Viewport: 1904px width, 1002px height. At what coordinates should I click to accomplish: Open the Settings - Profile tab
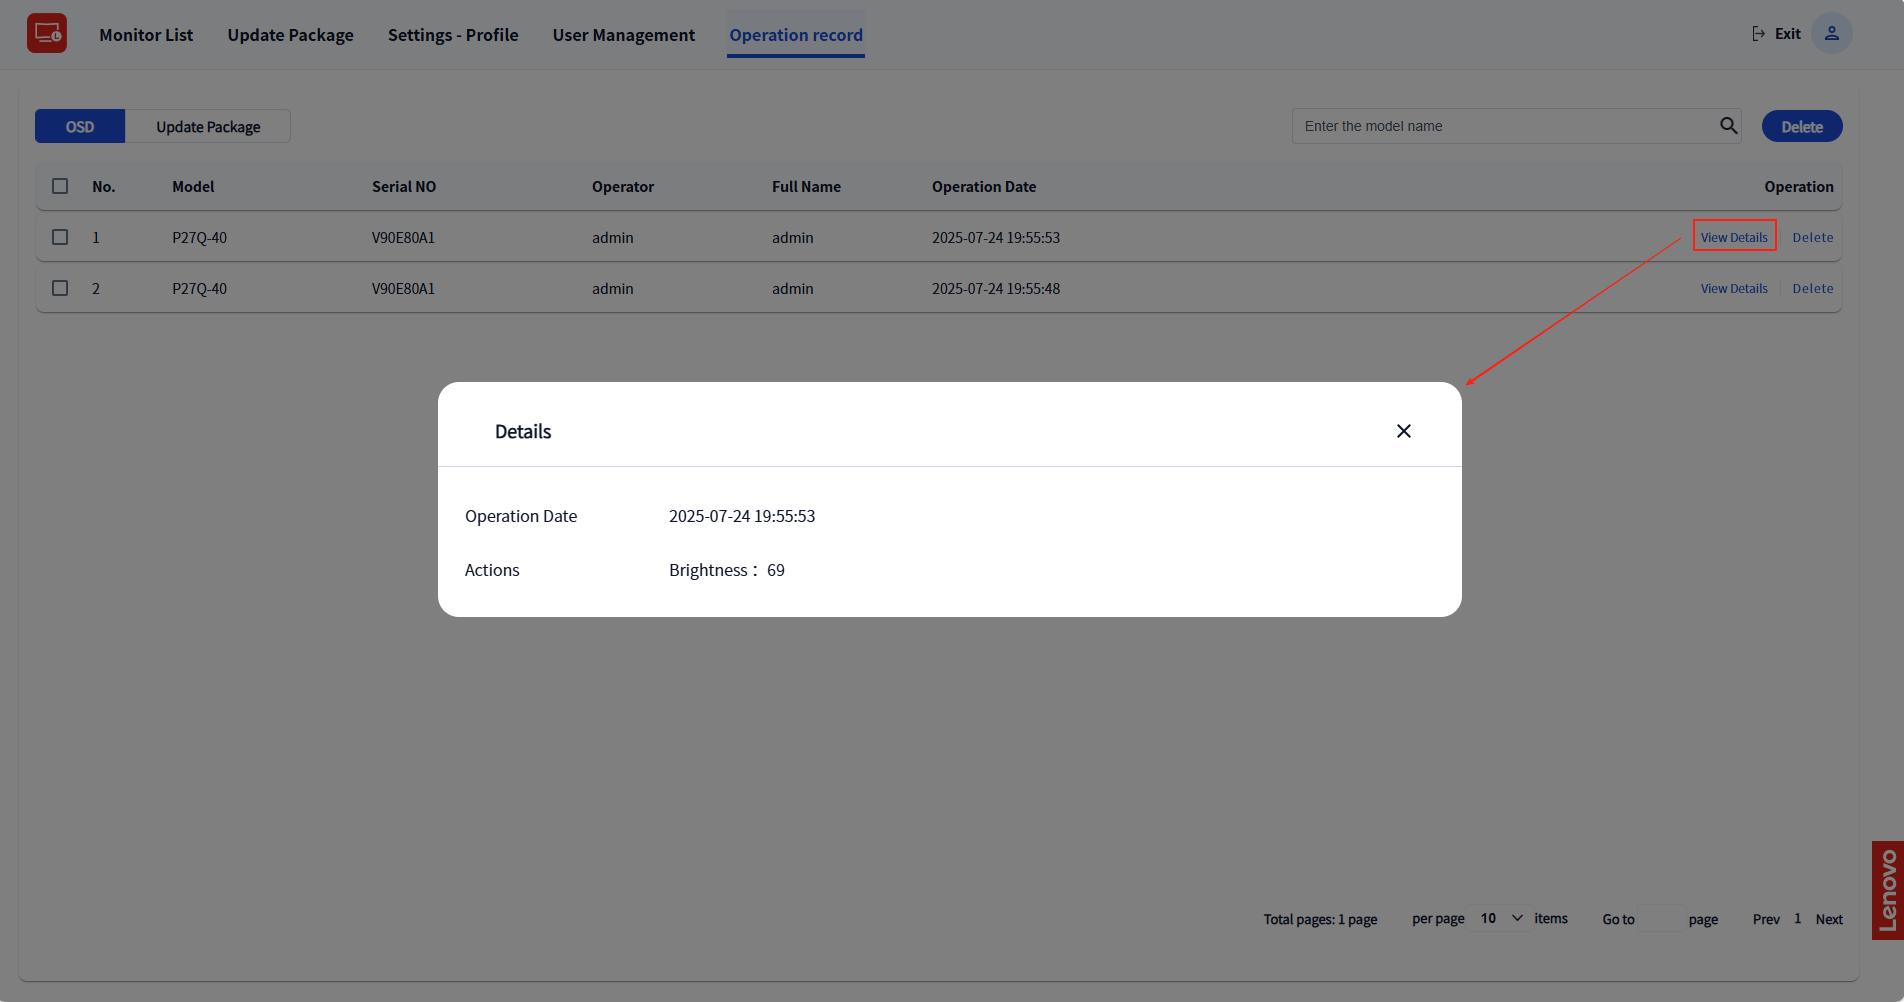(453, 35)
